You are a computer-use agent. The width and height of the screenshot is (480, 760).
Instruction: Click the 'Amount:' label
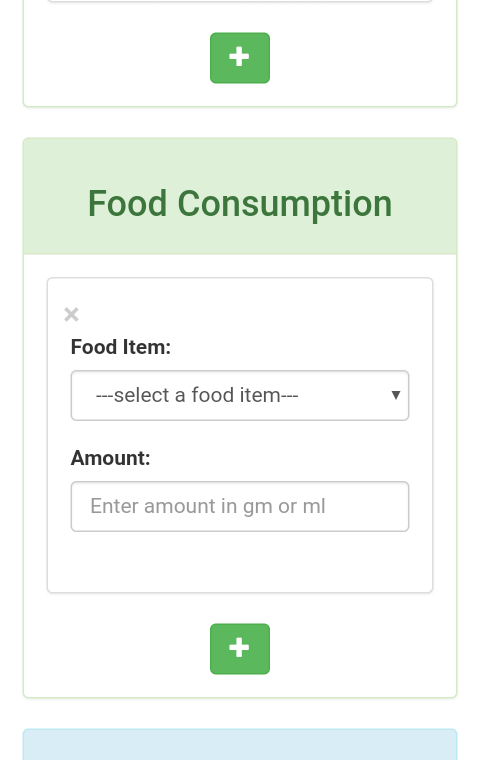tap(111, 458)
